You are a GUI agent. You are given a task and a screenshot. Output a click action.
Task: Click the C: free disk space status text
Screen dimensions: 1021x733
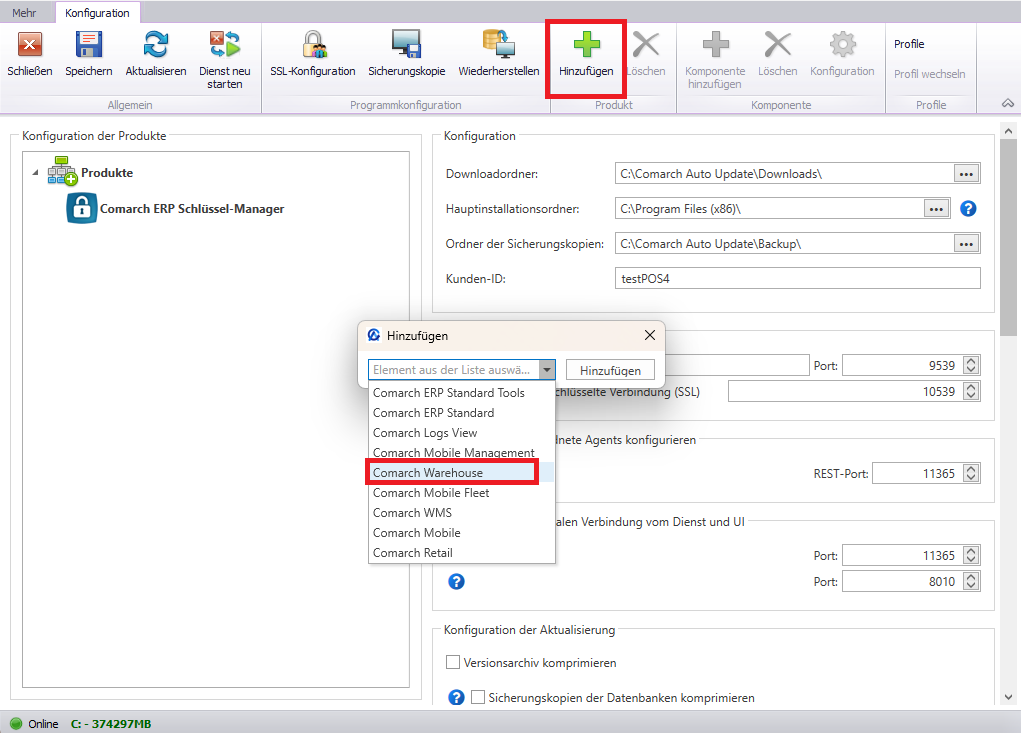pos(111,723)
